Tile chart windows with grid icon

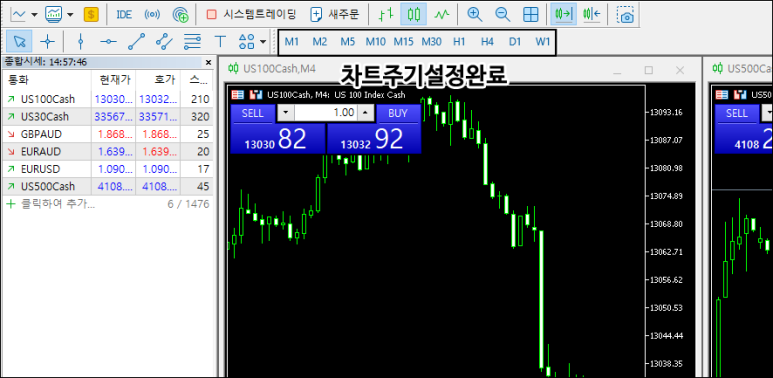tap(530, 15)
